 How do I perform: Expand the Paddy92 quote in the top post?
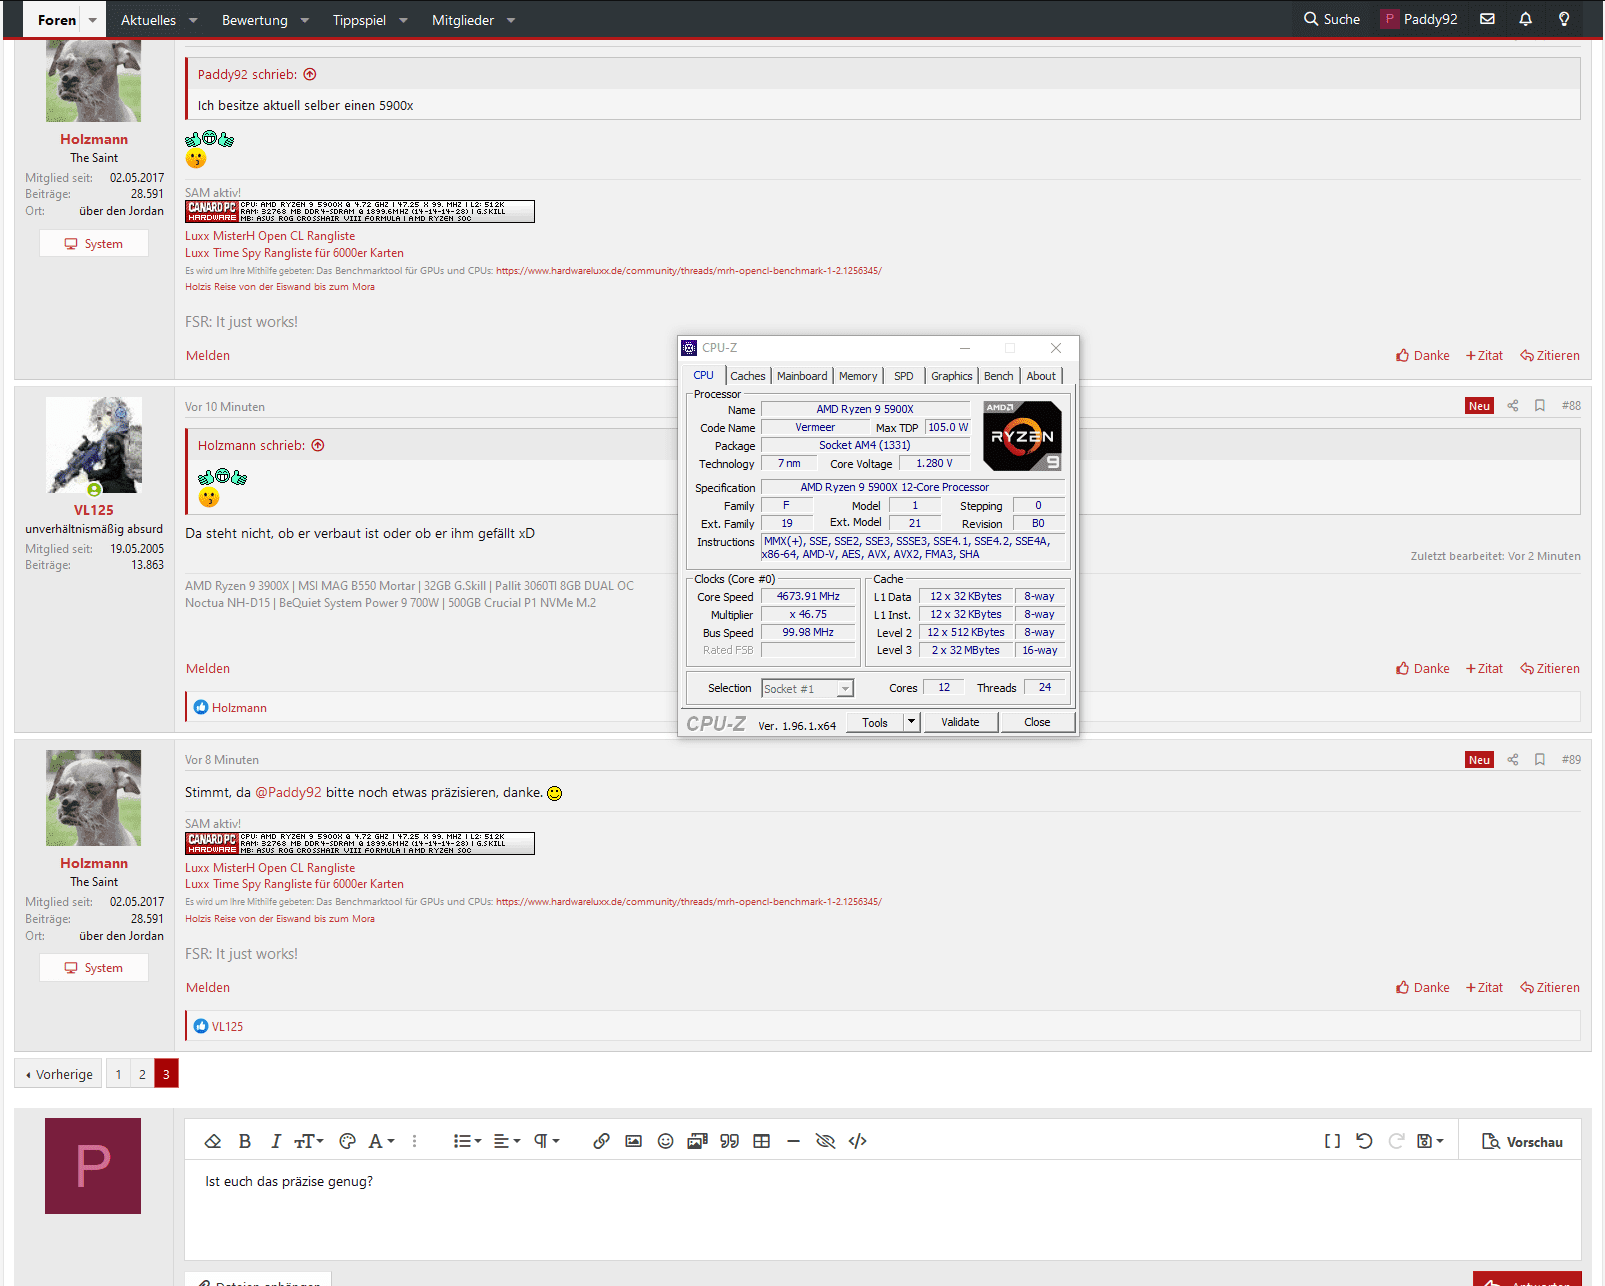[310, 74]
